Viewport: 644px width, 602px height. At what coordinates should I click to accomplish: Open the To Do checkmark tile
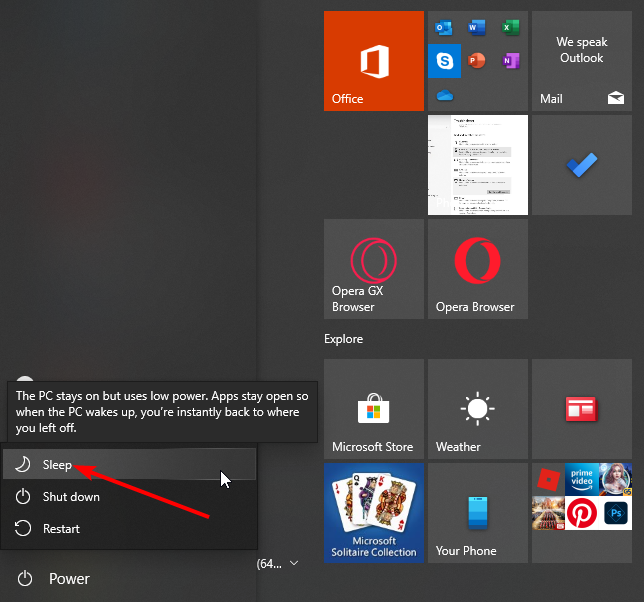coord(582,165)
